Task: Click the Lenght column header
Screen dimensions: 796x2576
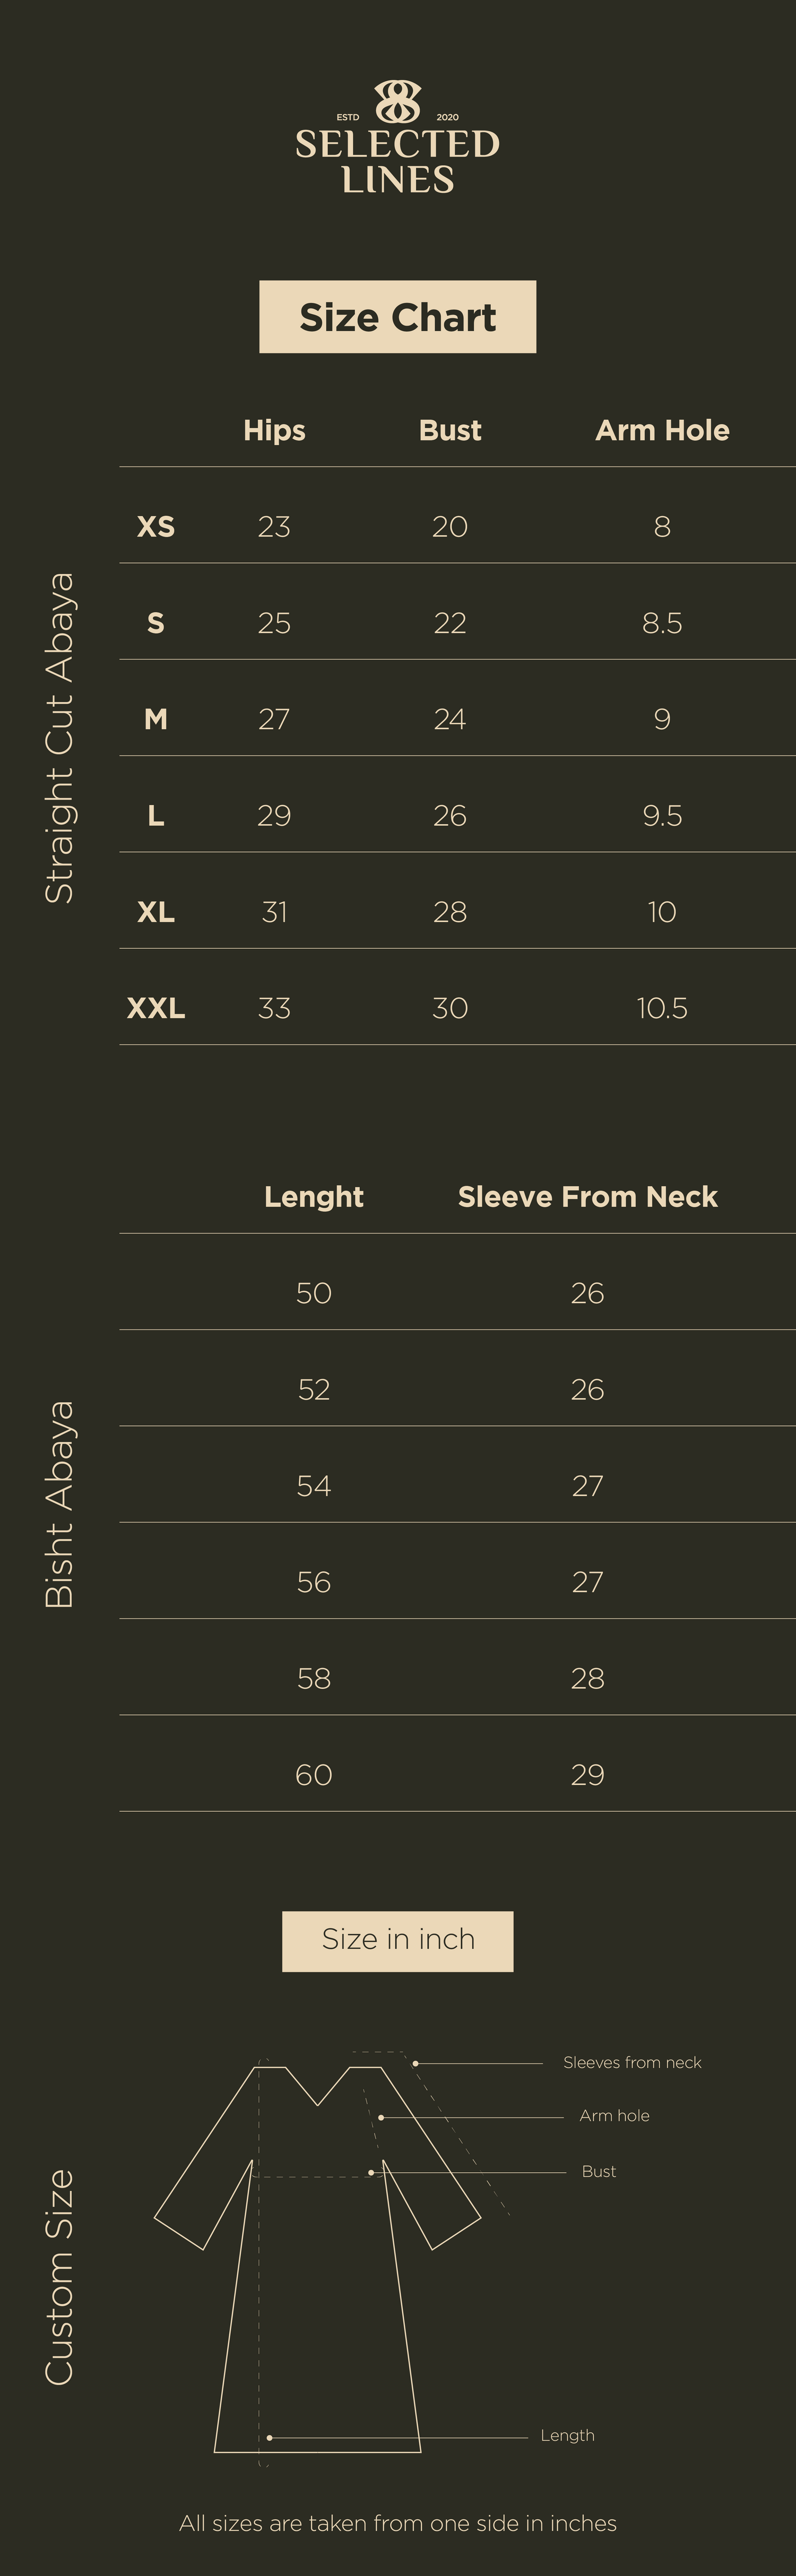Action: point(313,1197)
